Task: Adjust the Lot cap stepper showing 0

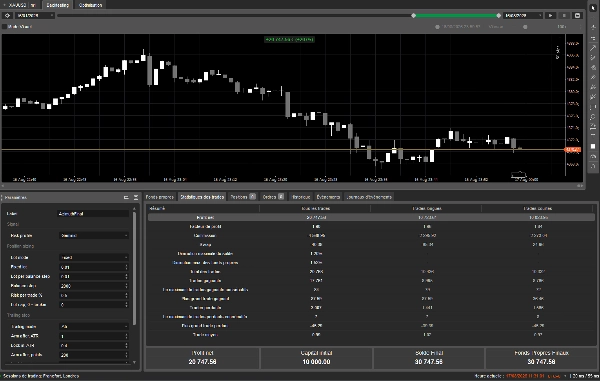Action: click(127, 305)
